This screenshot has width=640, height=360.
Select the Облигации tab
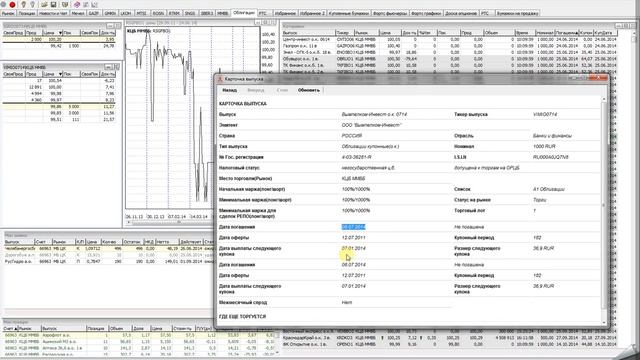pyautogui.click(x=244, y=13)
